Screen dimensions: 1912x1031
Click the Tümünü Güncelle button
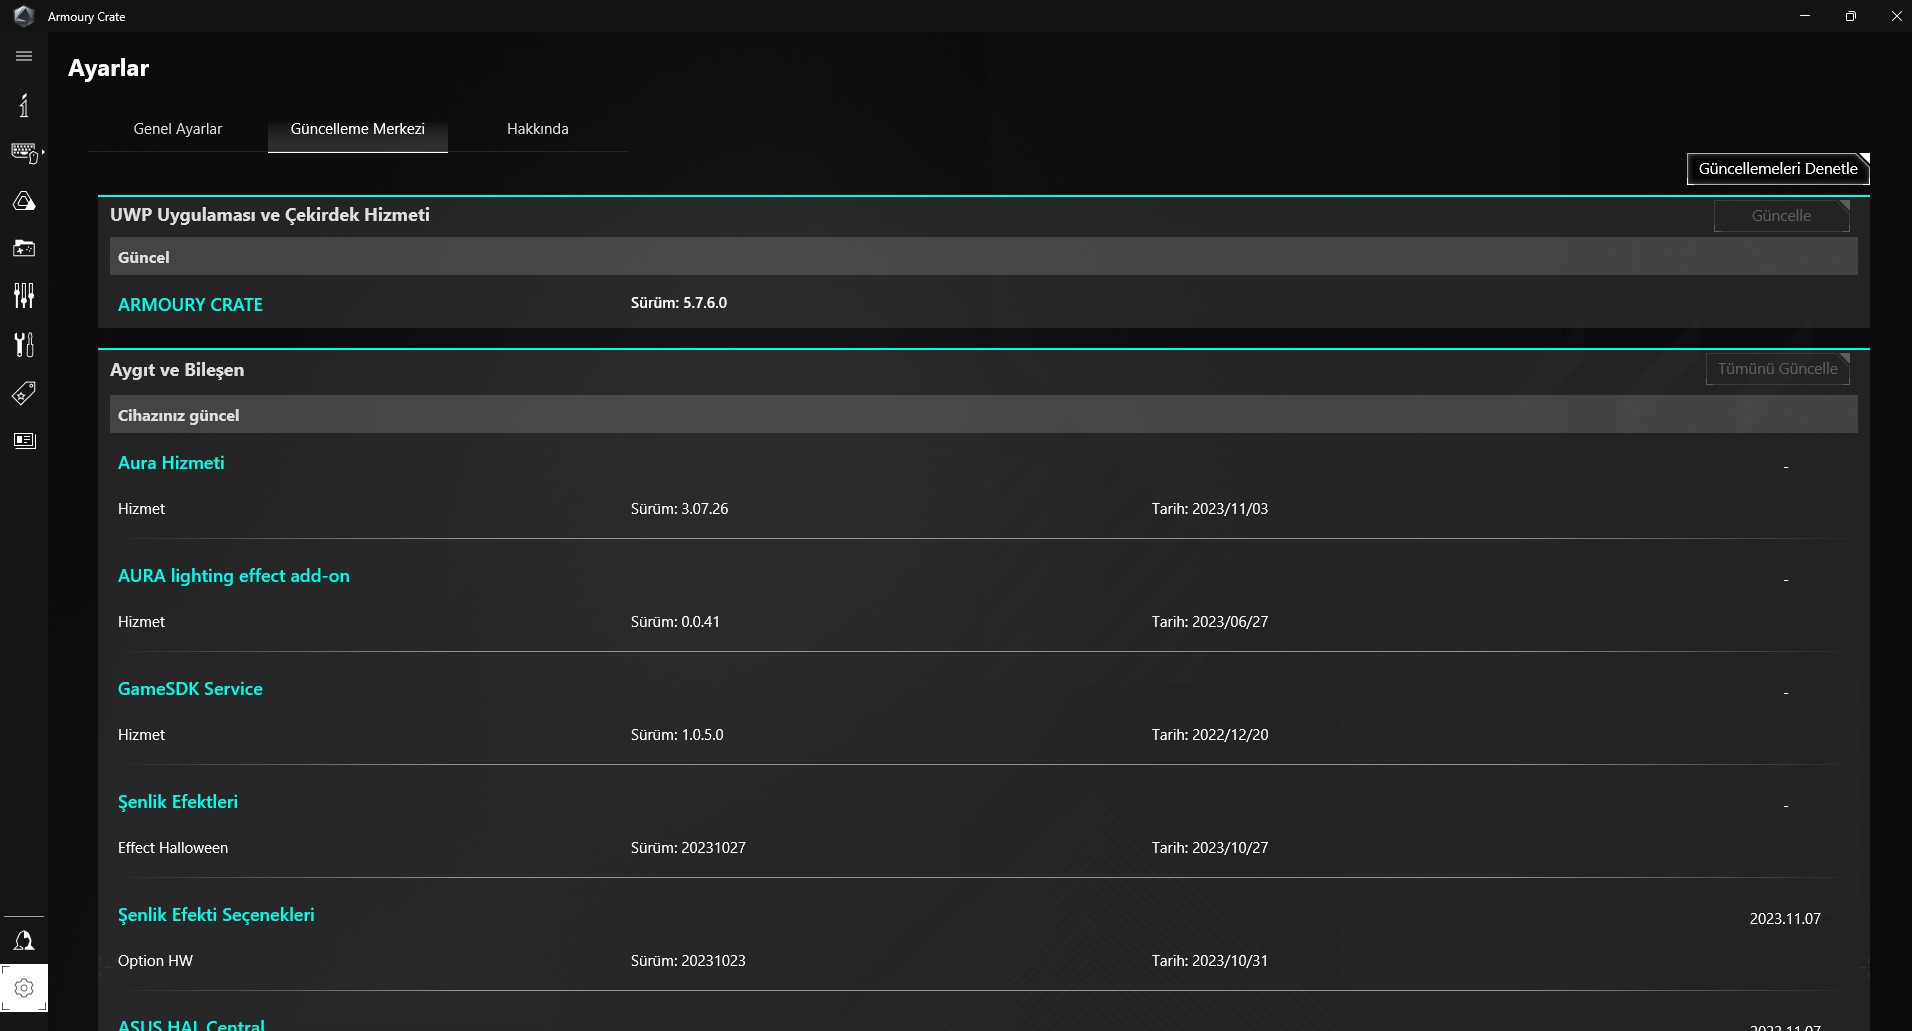[1778, 369]
